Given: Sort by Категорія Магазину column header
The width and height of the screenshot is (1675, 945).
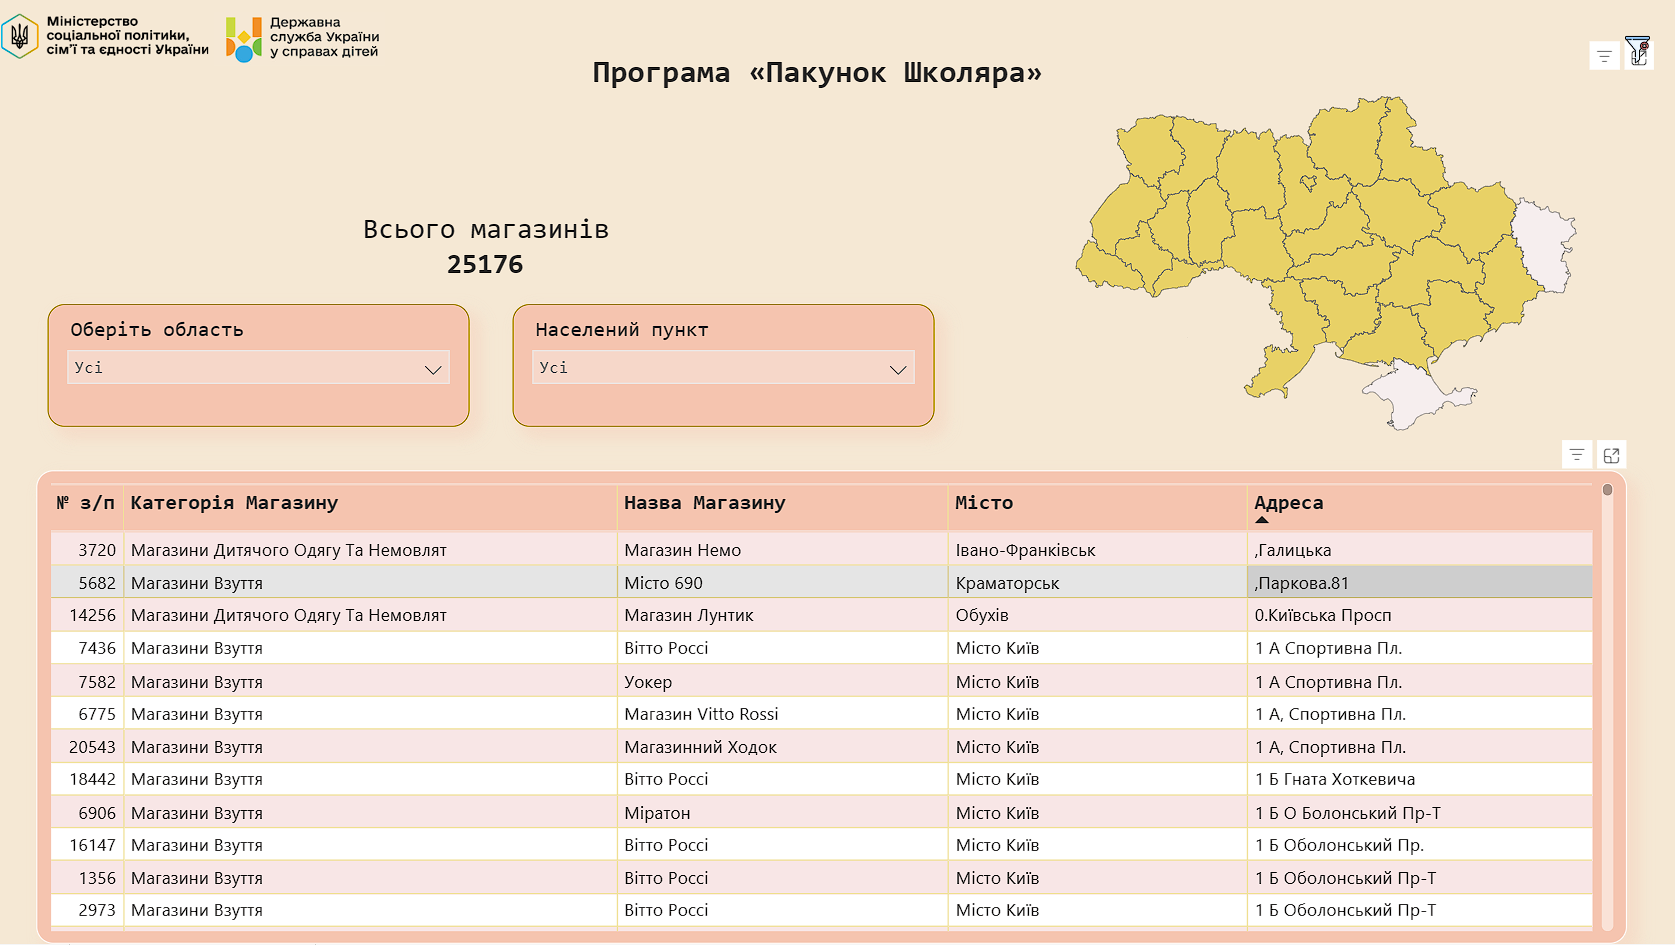Looking at the screenshot, I should (234, 503).
